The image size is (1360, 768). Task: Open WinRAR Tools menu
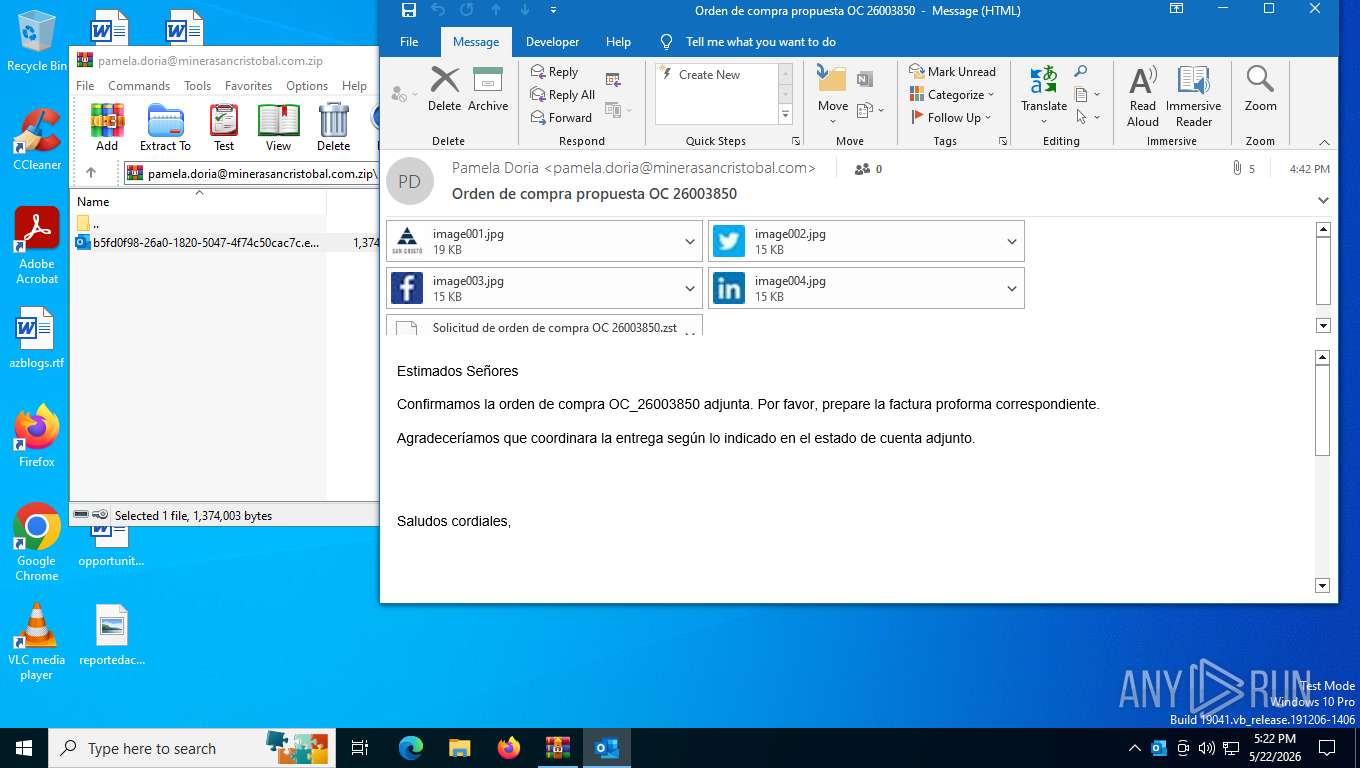(x=197, y=86)
